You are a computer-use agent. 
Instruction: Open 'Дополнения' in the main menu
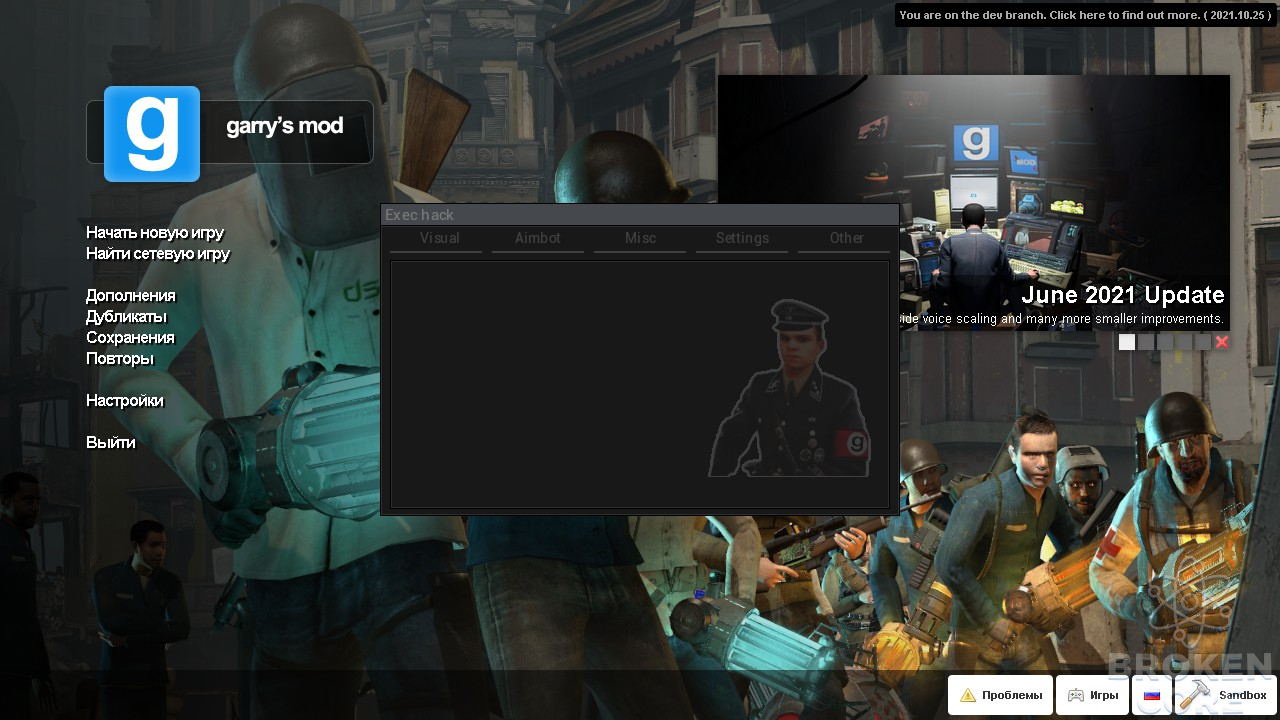click(x=131, y=296)
